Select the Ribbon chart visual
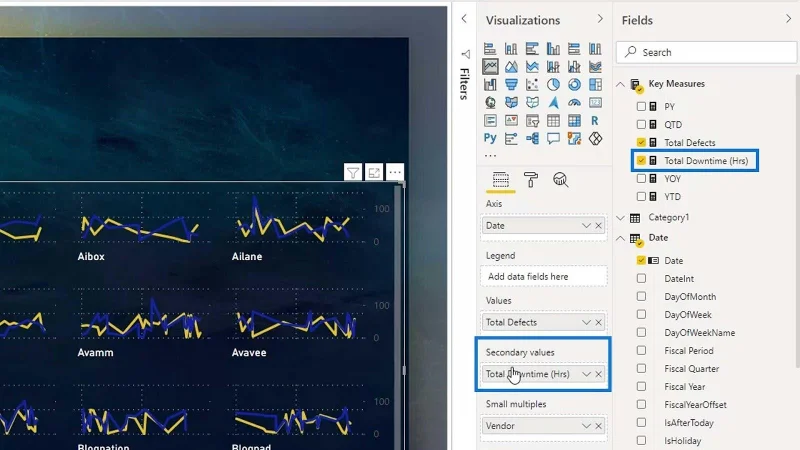 [x=595, y=66]
